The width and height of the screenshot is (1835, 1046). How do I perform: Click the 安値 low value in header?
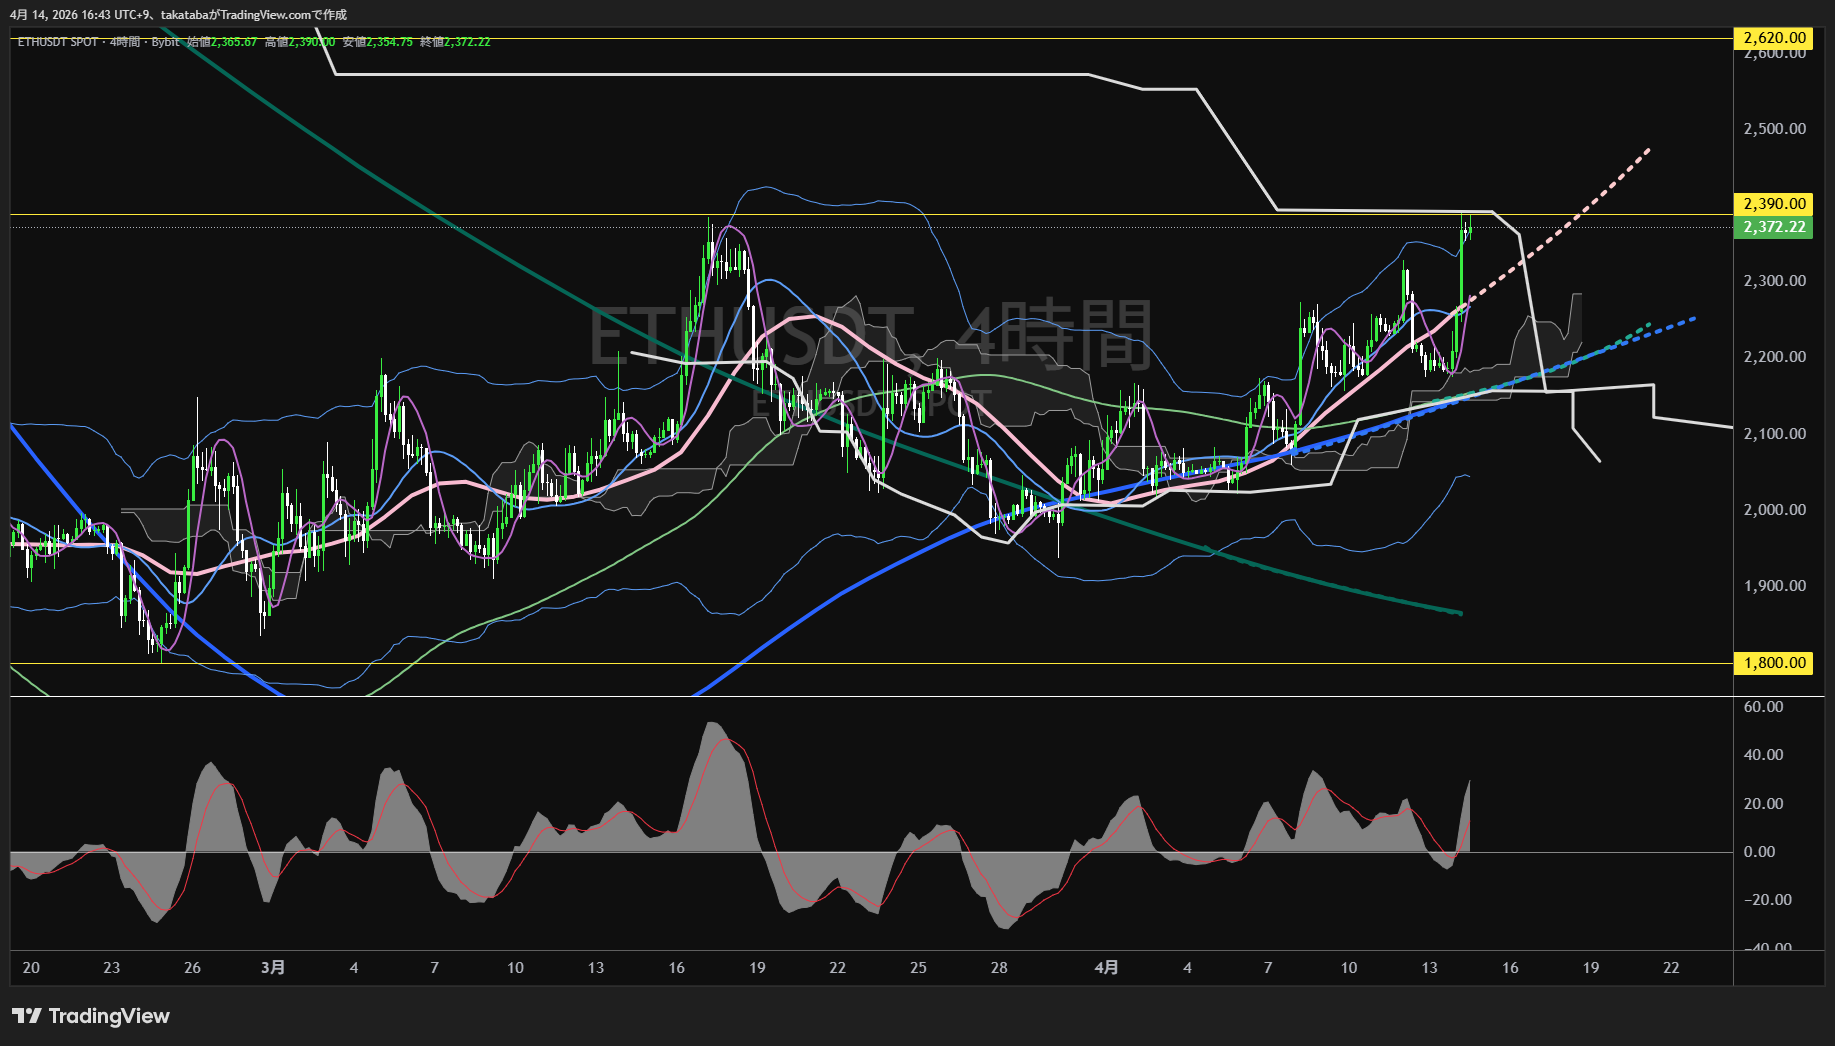(x=389, y=42)
